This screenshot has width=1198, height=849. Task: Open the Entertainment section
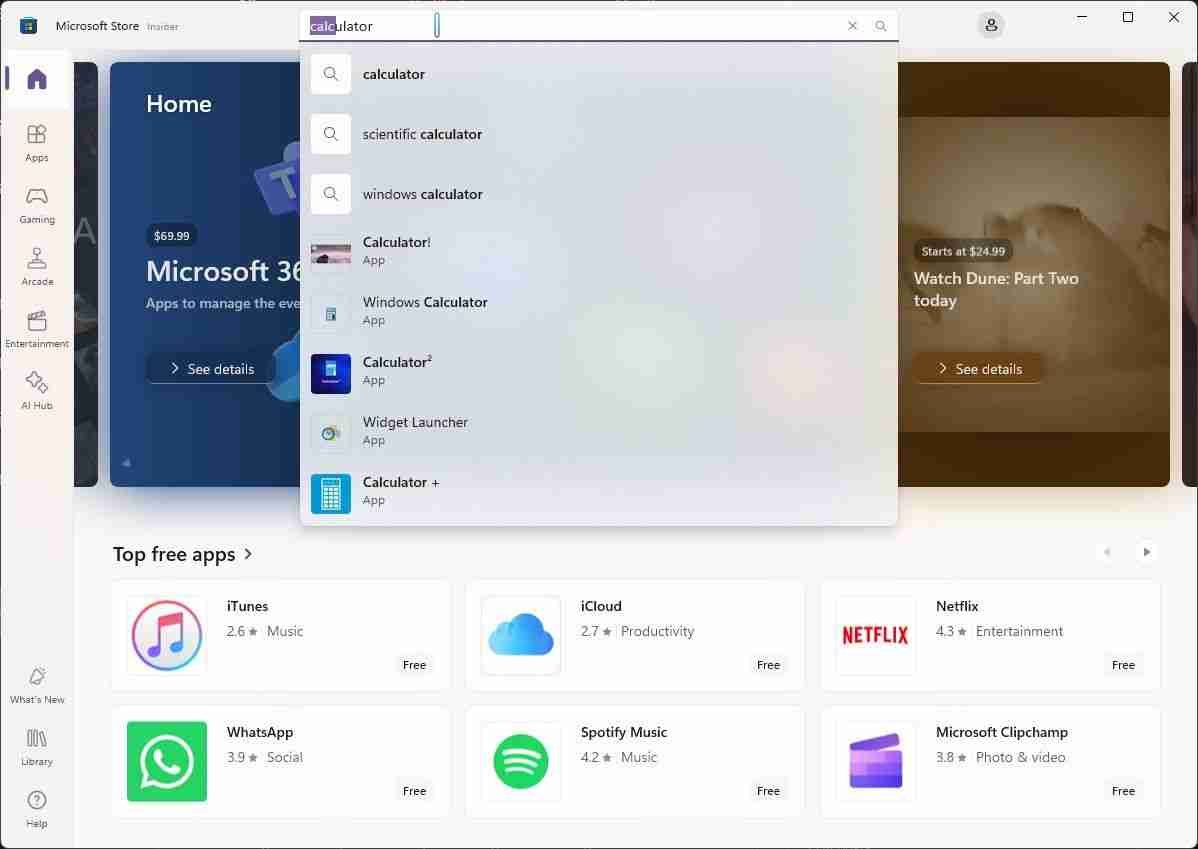pos(36,330)
